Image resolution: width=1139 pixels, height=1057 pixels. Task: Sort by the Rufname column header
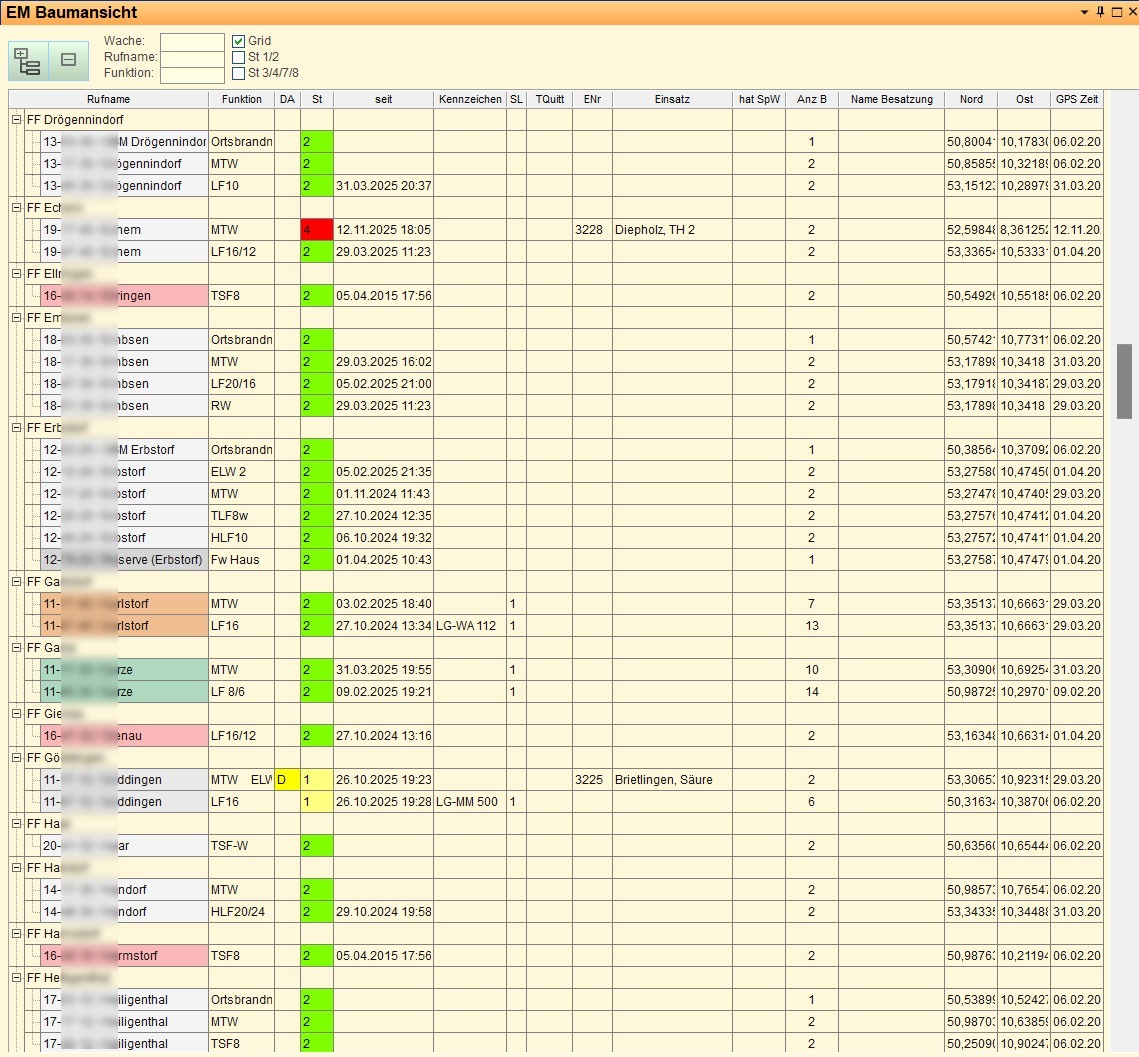pos(108,99)
